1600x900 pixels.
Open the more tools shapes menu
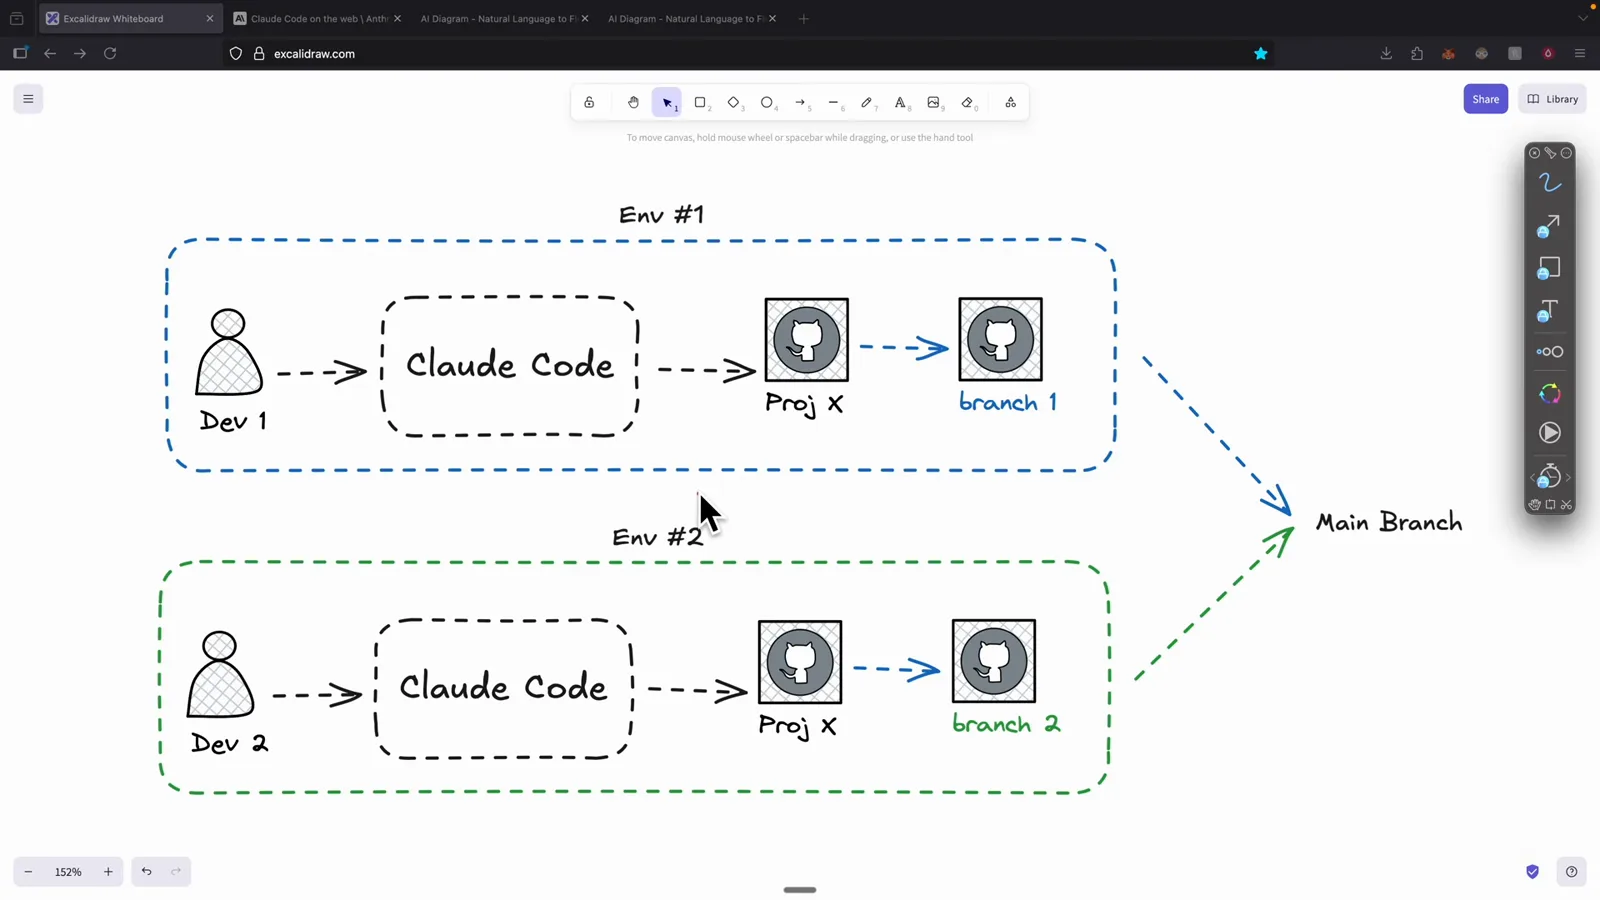coord(1011,103)
